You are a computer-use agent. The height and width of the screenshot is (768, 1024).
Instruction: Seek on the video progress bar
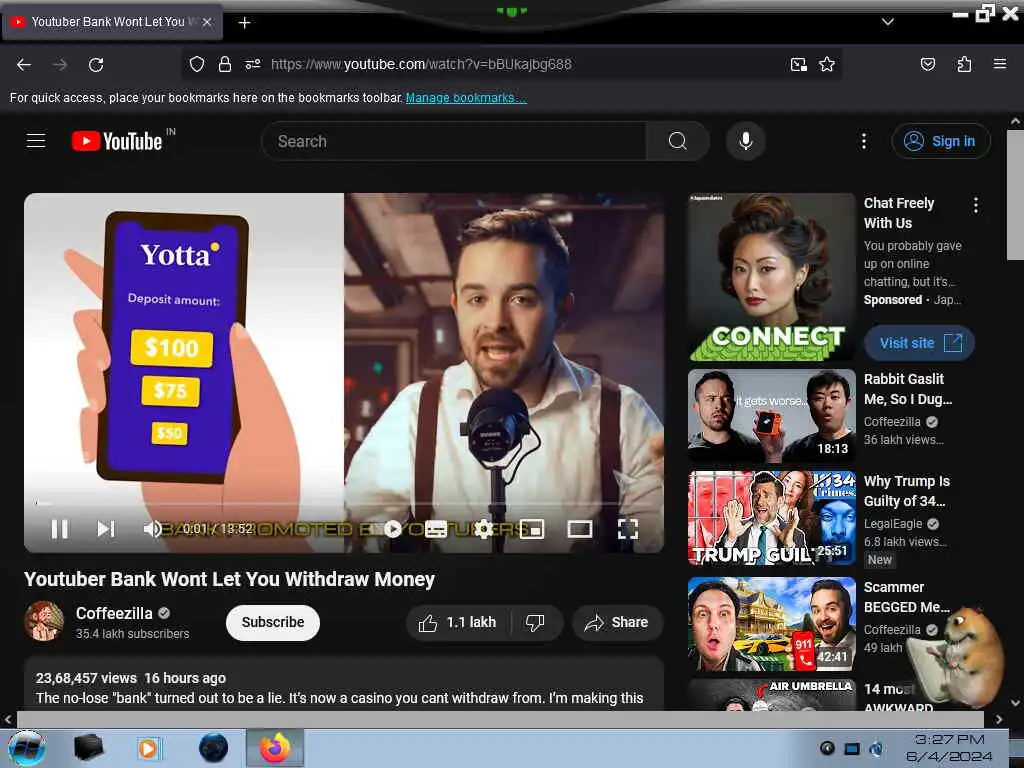(344, 504)
